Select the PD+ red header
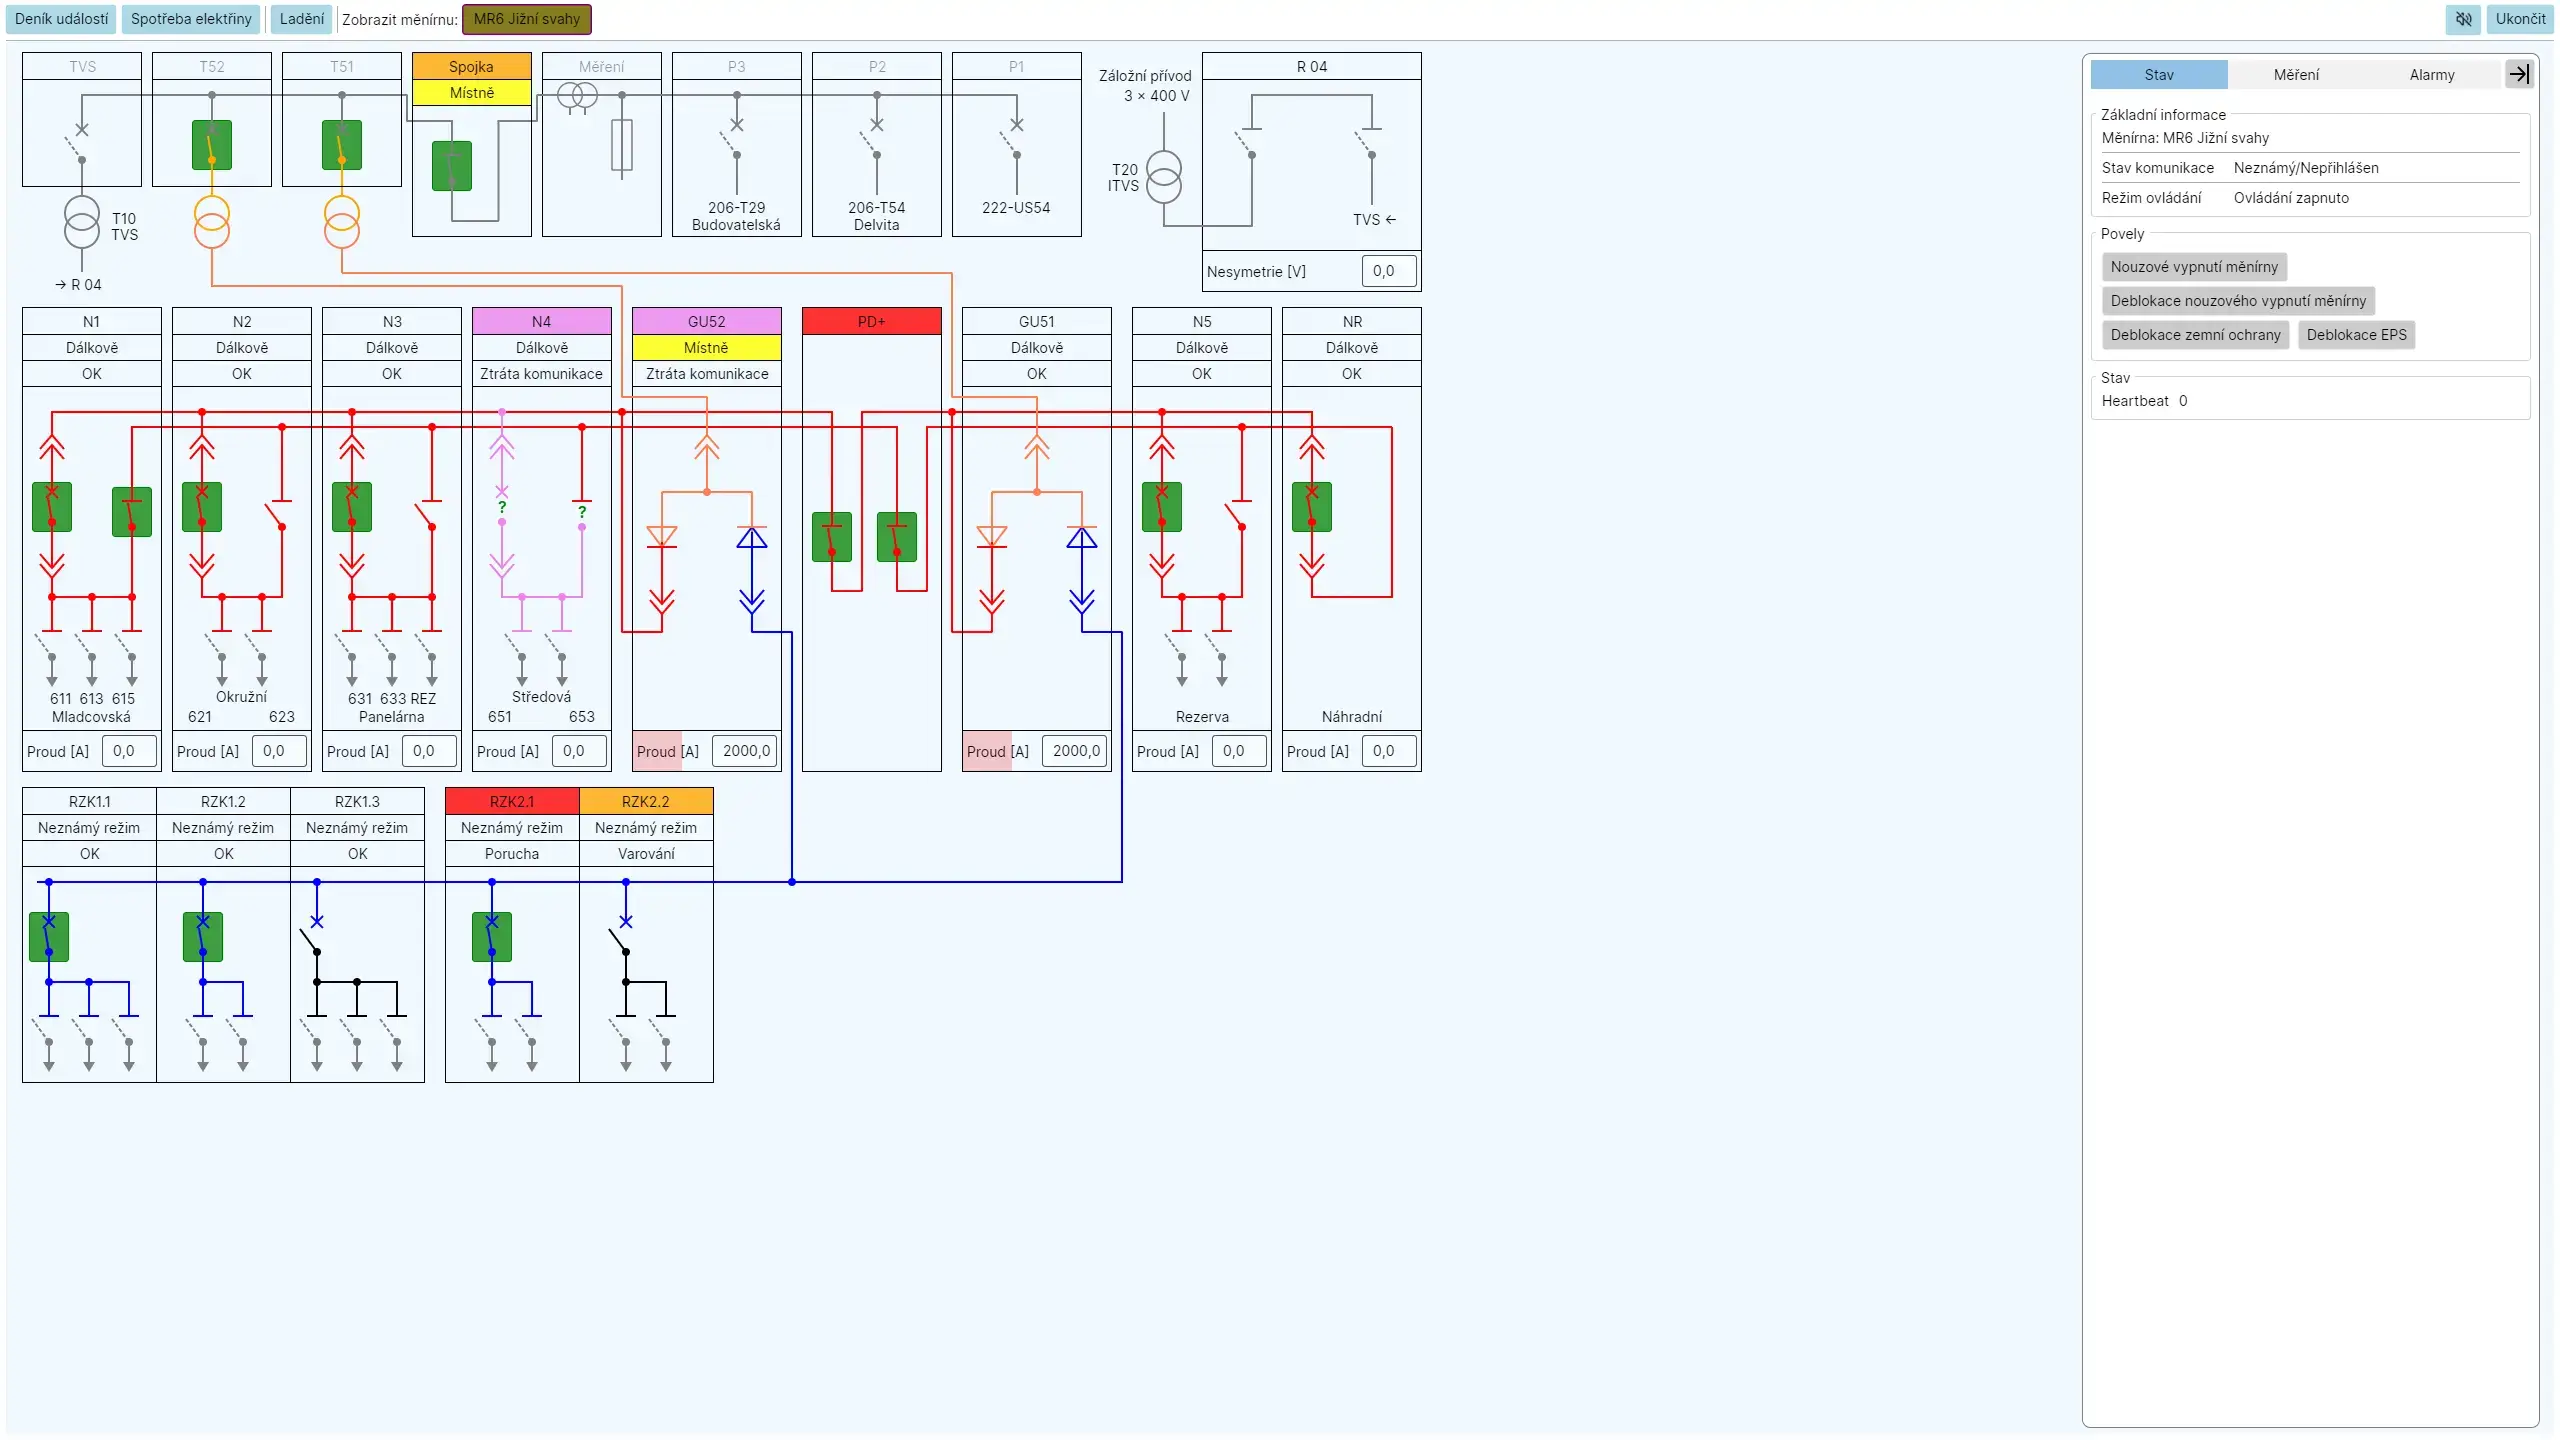This screenshot has width=2560, height=1440. [872, 321]
